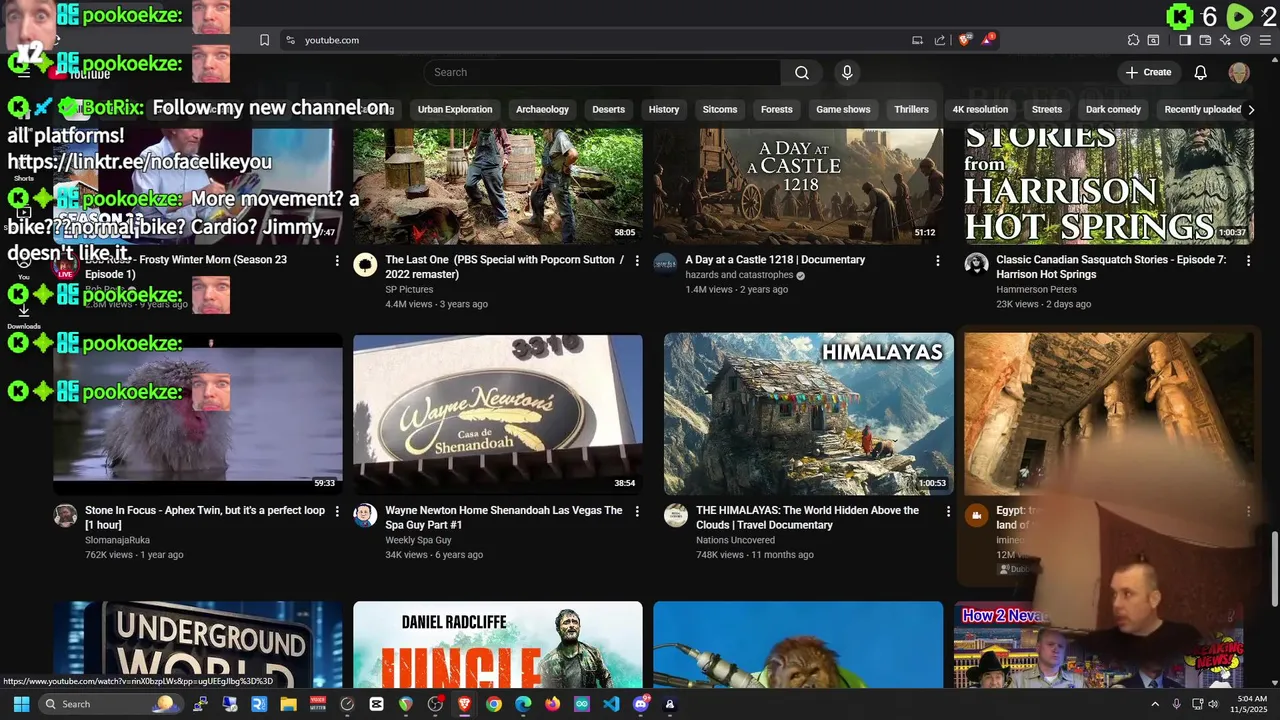The image size is (1280, 720).
Task: Start voice search with the microphone
Action: point(847,72)
